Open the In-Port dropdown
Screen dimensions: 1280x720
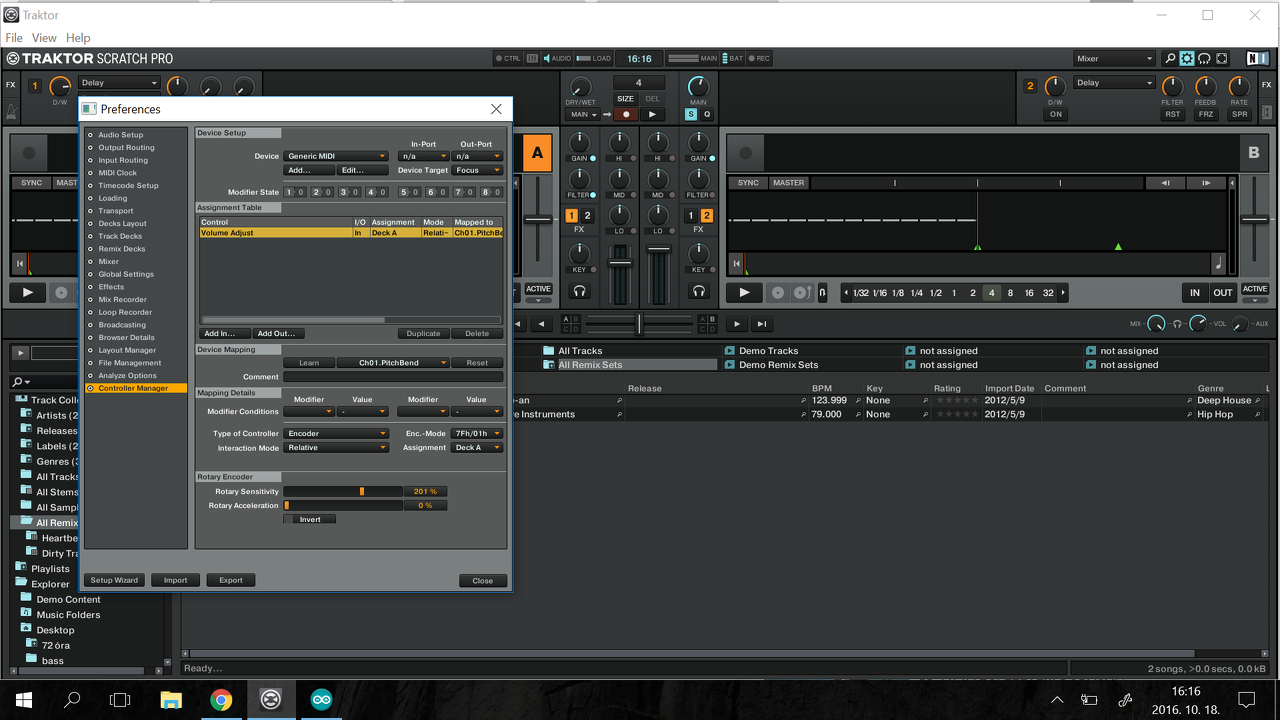tap(423, 156)
